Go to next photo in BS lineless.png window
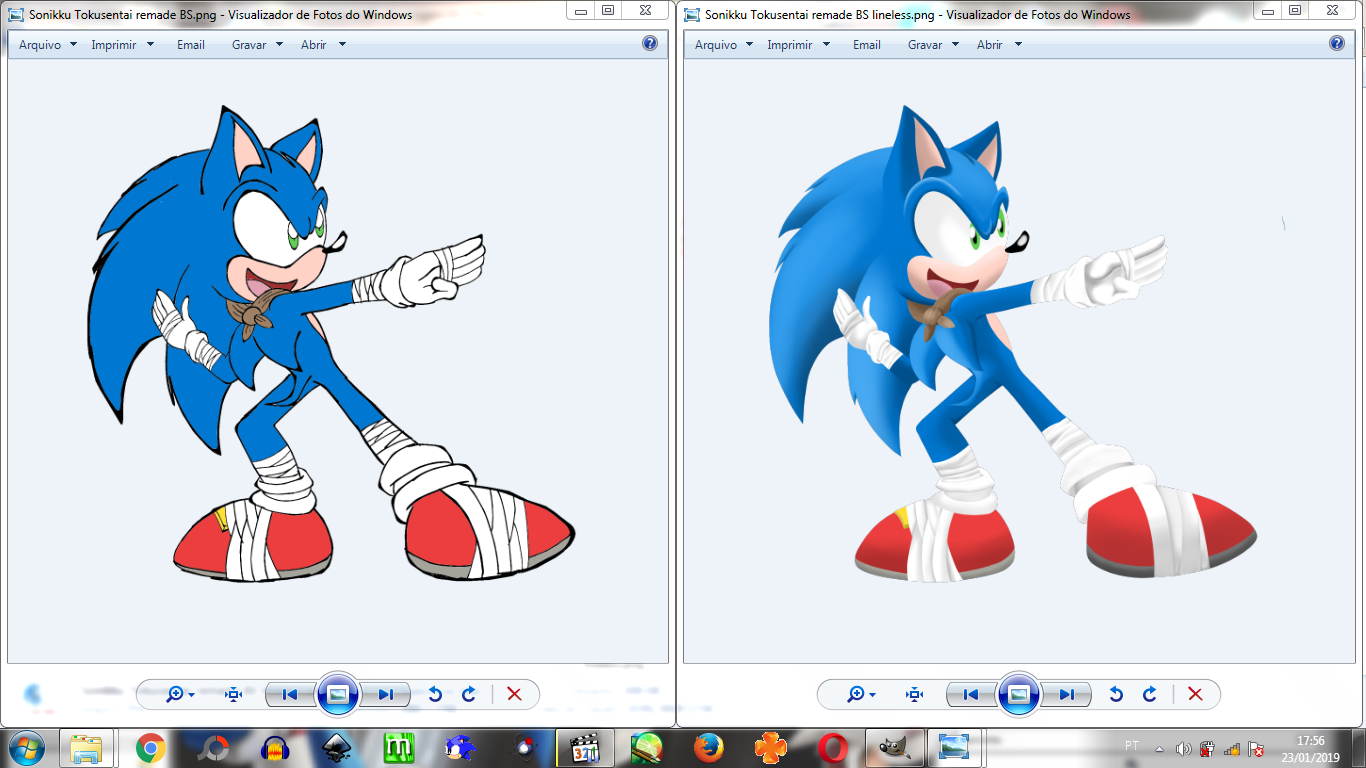 1067,694
